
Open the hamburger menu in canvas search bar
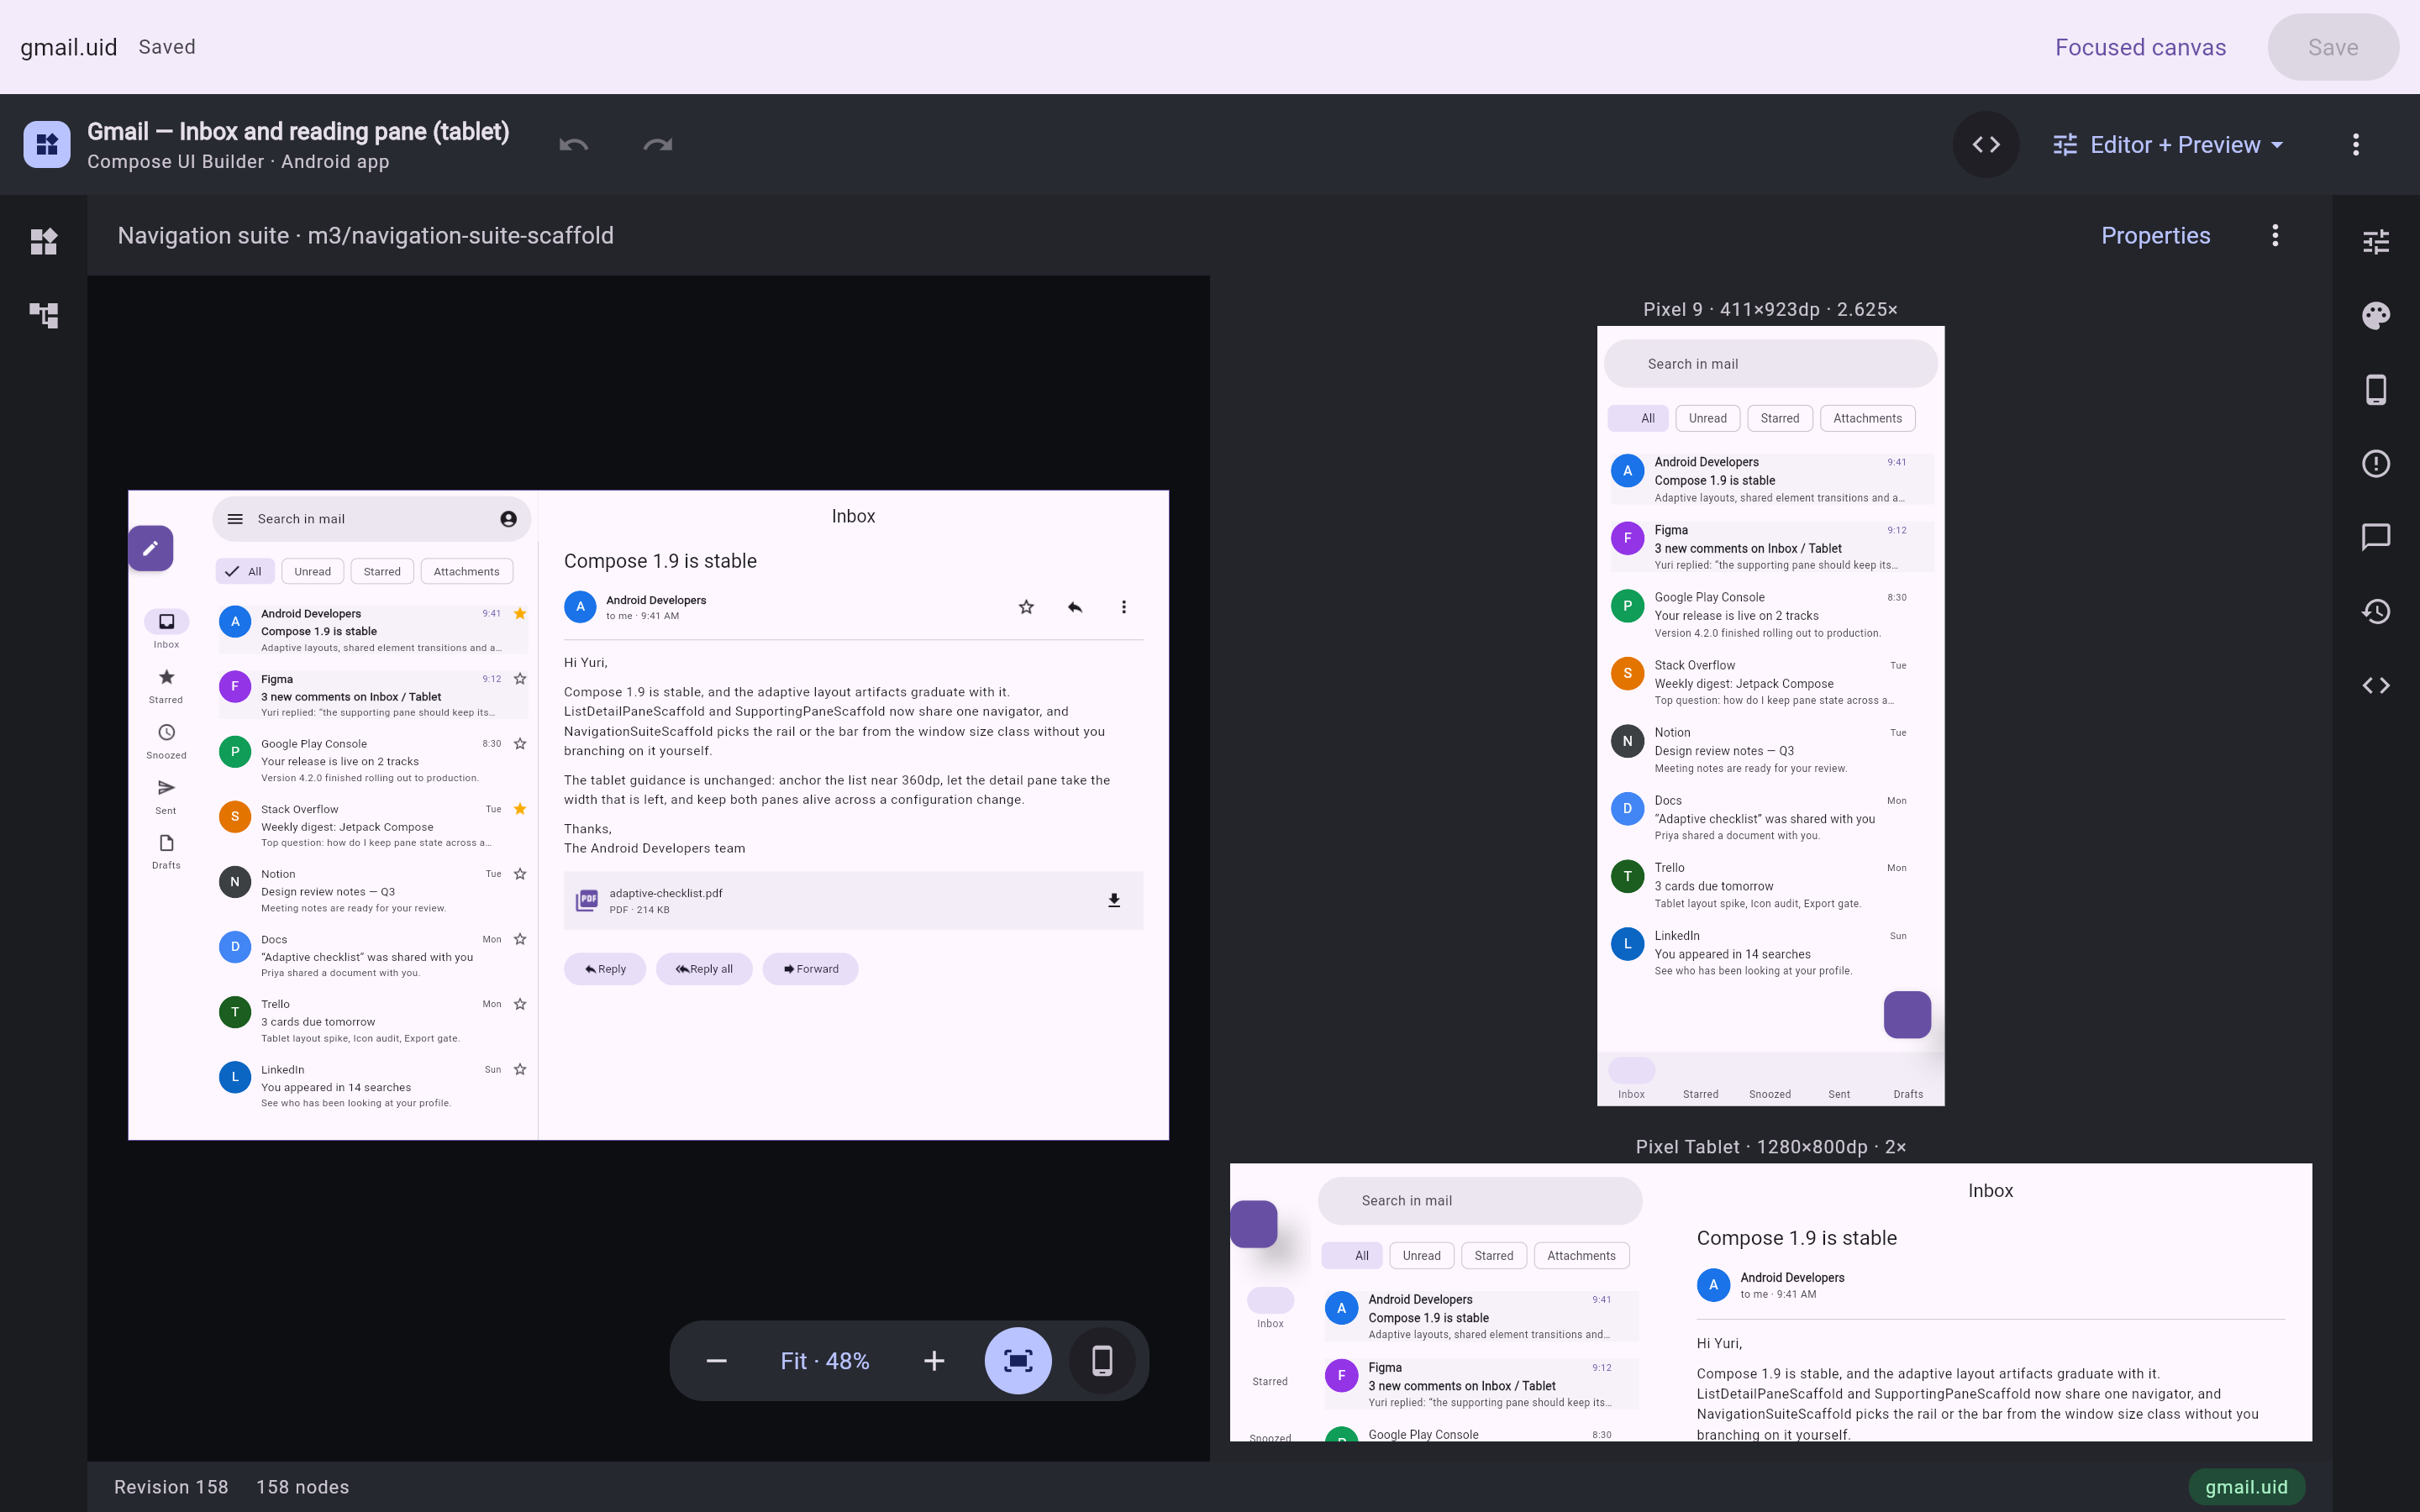point(235,519)
